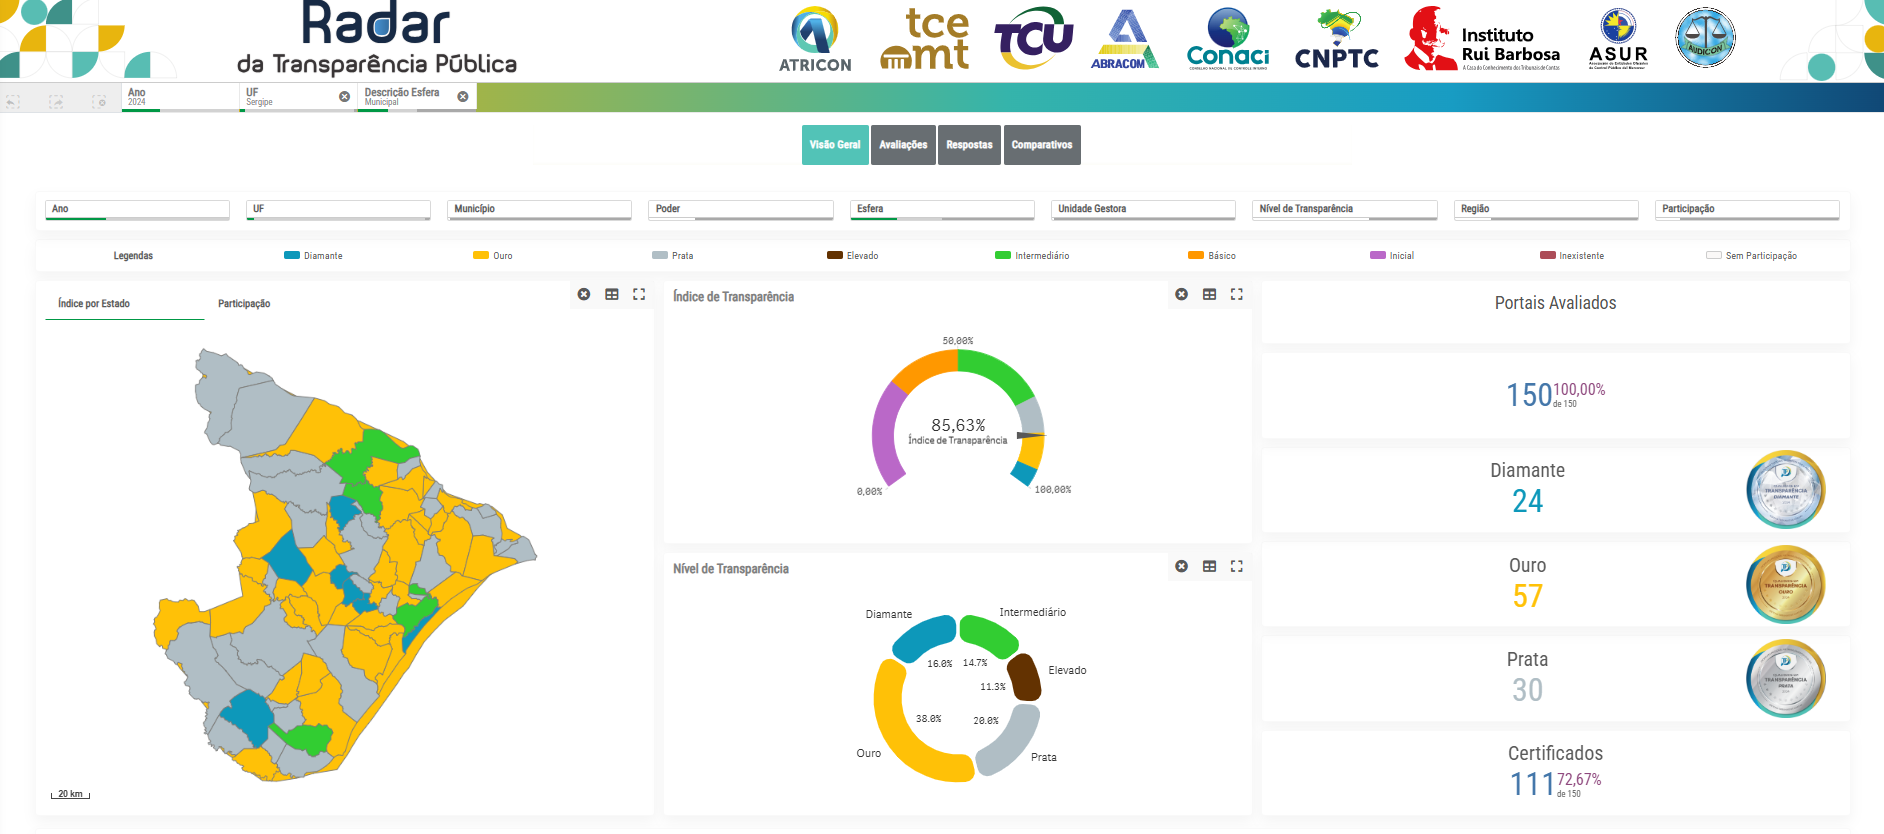Fullscreen the Nível de Transparência donut chart
The height and width of the screenshot is (834, 1884).
click(x=1237, y=566)
